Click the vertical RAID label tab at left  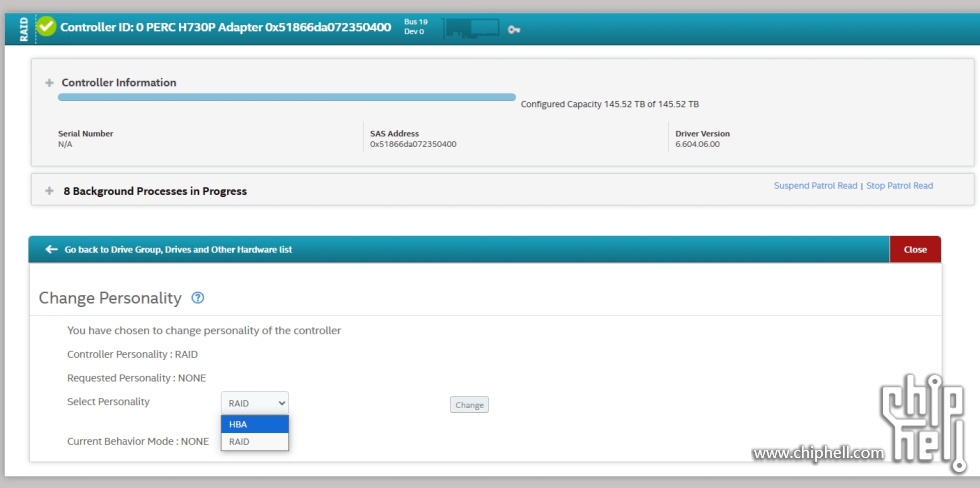(x=24, y=28)
